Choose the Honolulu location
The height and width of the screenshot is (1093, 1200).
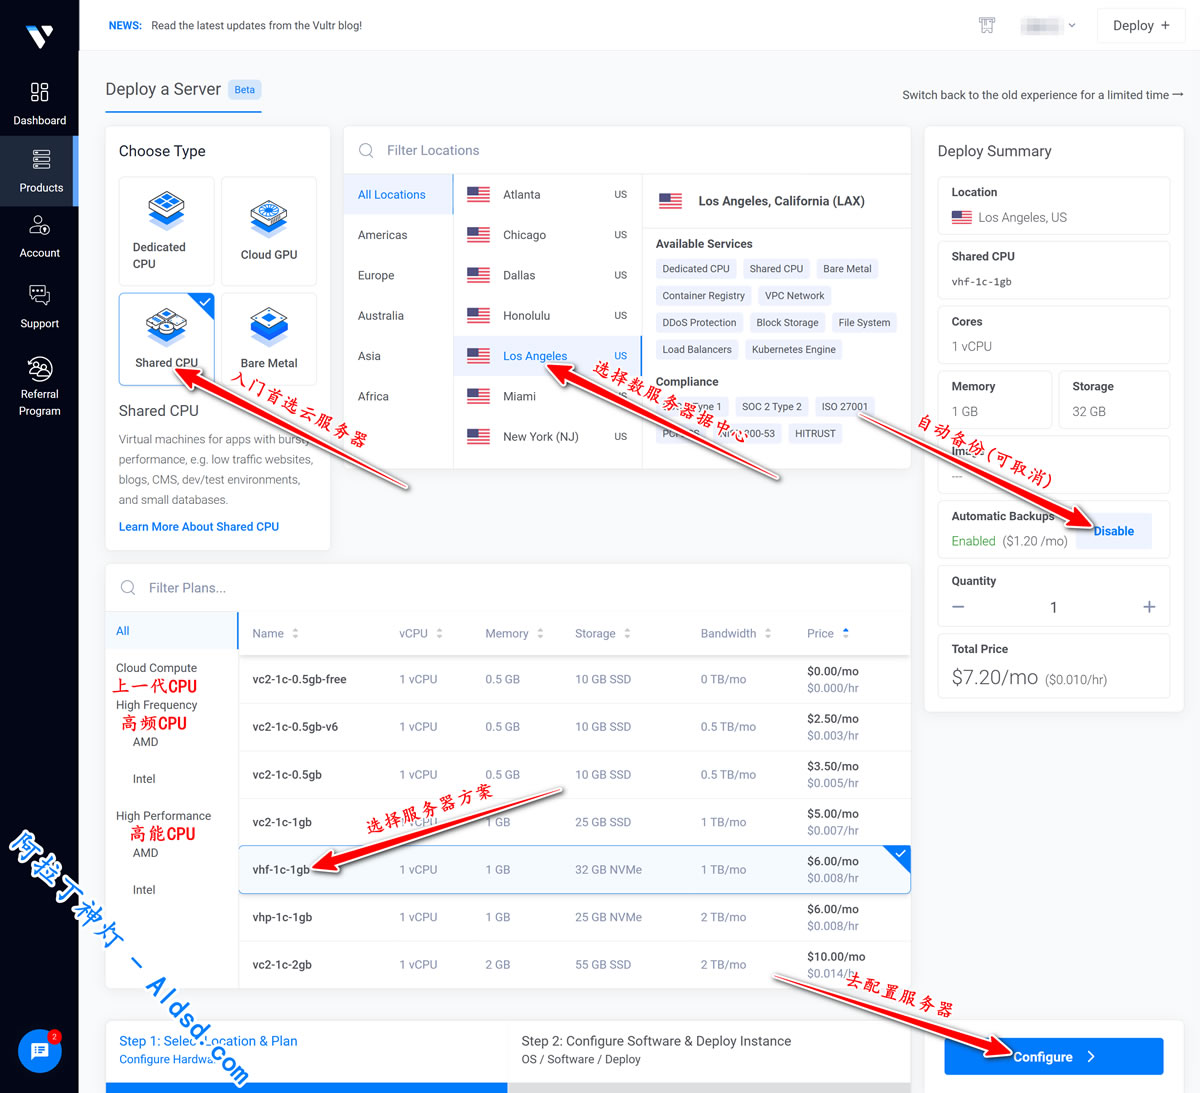547,315
